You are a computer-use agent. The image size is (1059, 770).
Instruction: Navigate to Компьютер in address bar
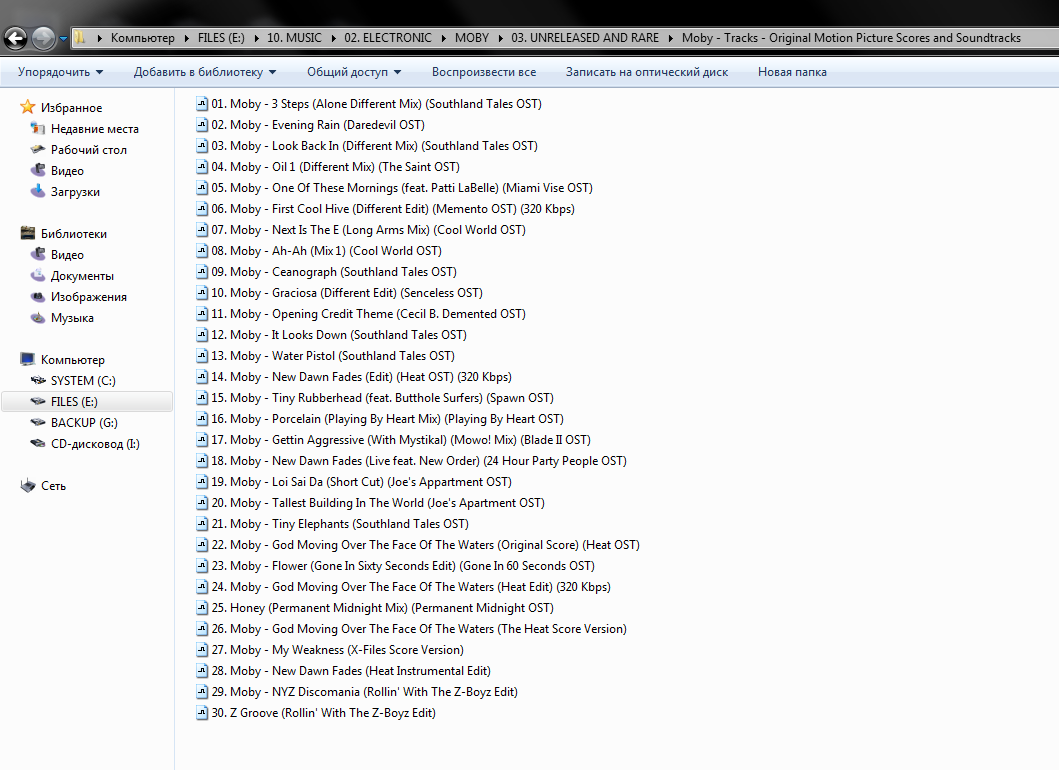point(143,38)
